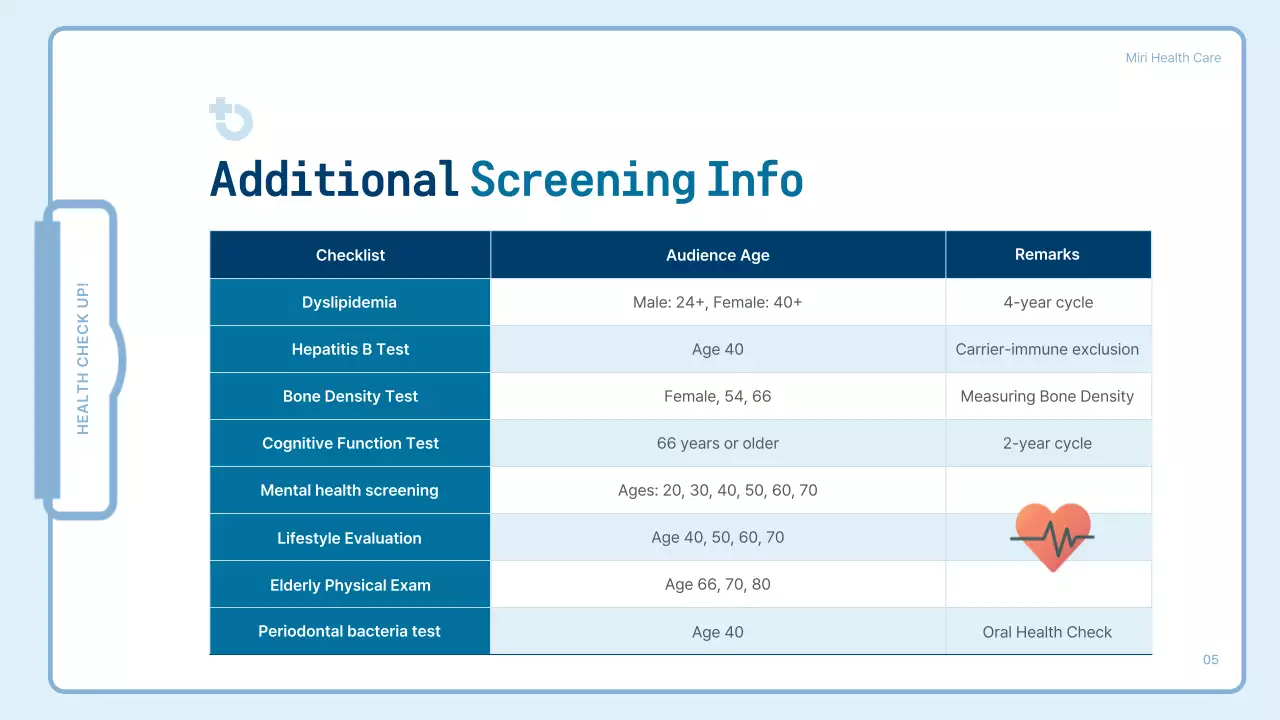Select the 'Additional Screening Info' title
The width and height of the screenshot is (1280, 720).
click(506, 180)
